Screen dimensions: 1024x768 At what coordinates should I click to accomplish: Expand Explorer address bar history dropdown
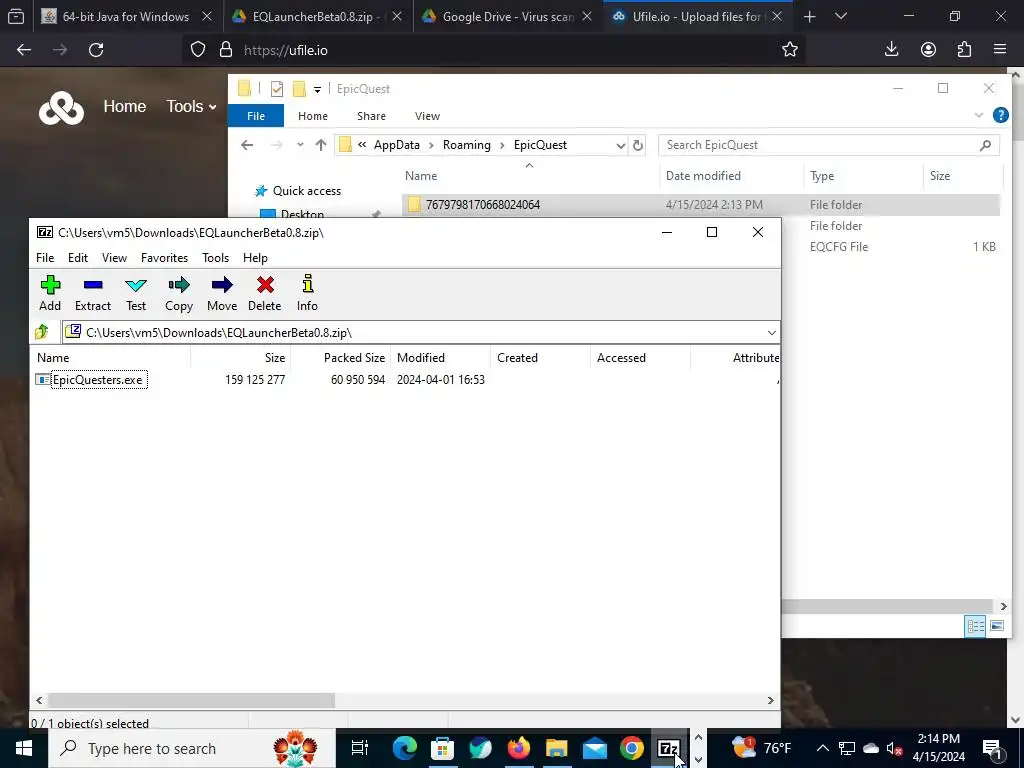pyautogui.click(x=620, y=145)
